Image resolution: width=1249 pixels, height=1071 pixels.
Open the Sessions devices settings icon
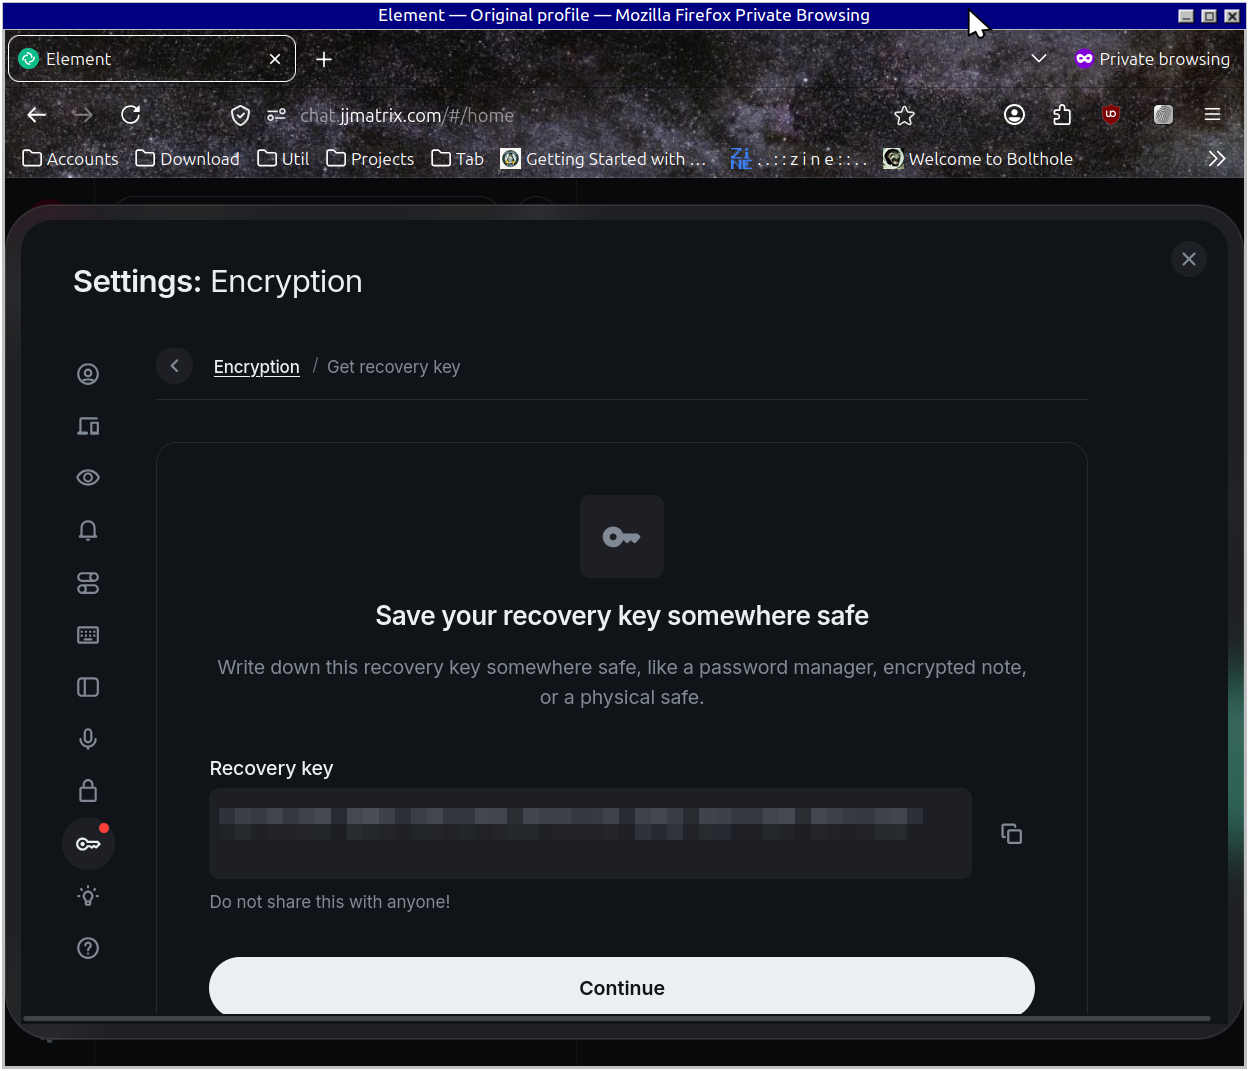[88, 426]
